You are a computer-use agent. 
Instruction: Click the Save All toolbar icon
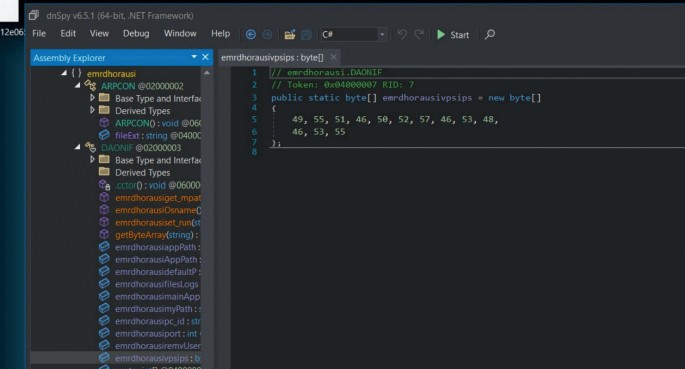click(307, 34)
